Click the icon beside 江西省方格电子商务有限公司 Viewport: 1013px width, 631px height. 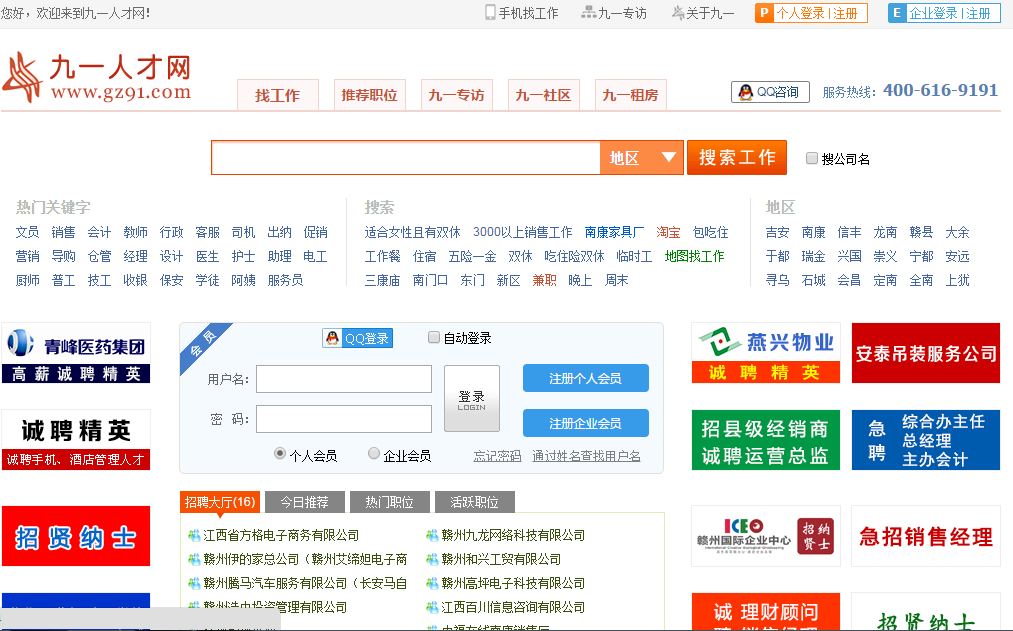[x=194, y=535]
